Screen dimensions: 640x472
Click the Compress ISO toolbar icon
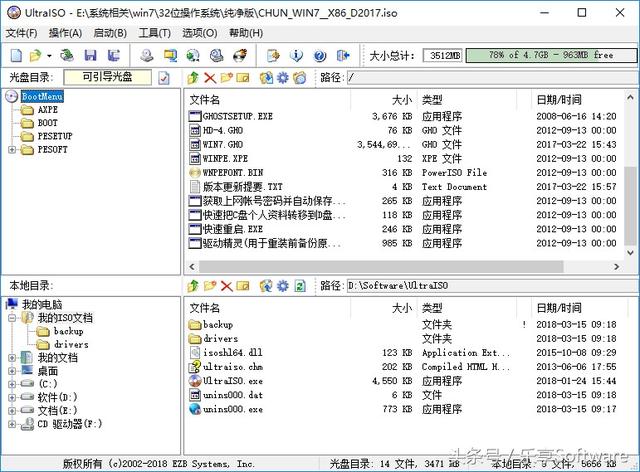(170, 55)
